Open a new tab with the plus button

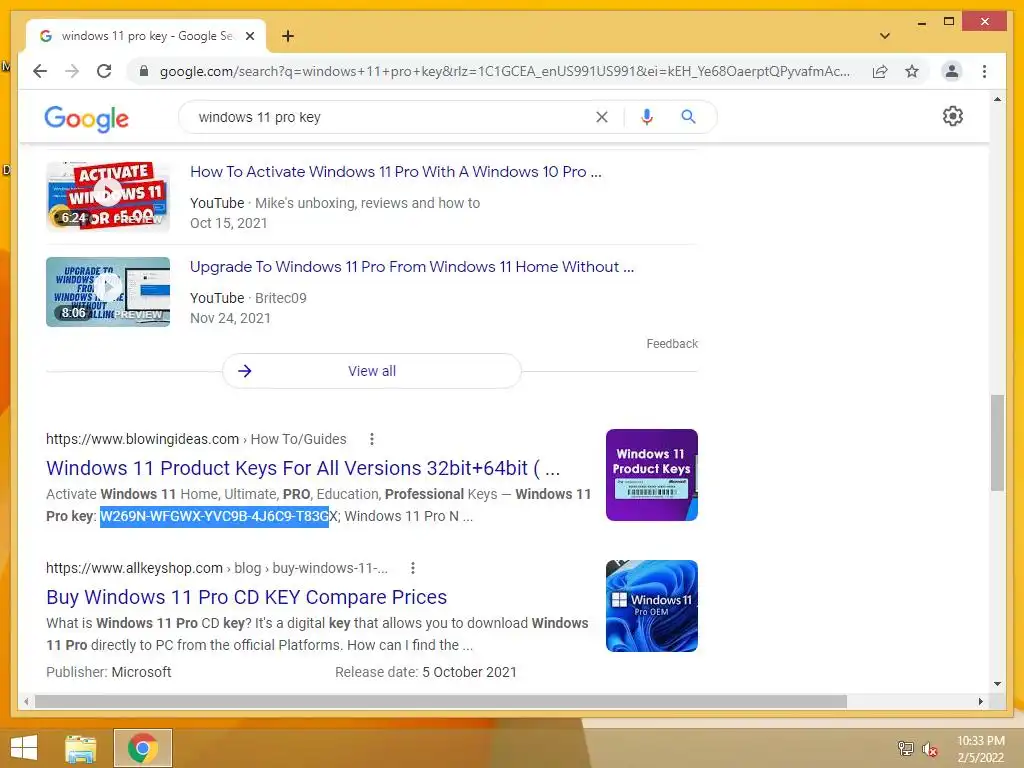[288, 36]
